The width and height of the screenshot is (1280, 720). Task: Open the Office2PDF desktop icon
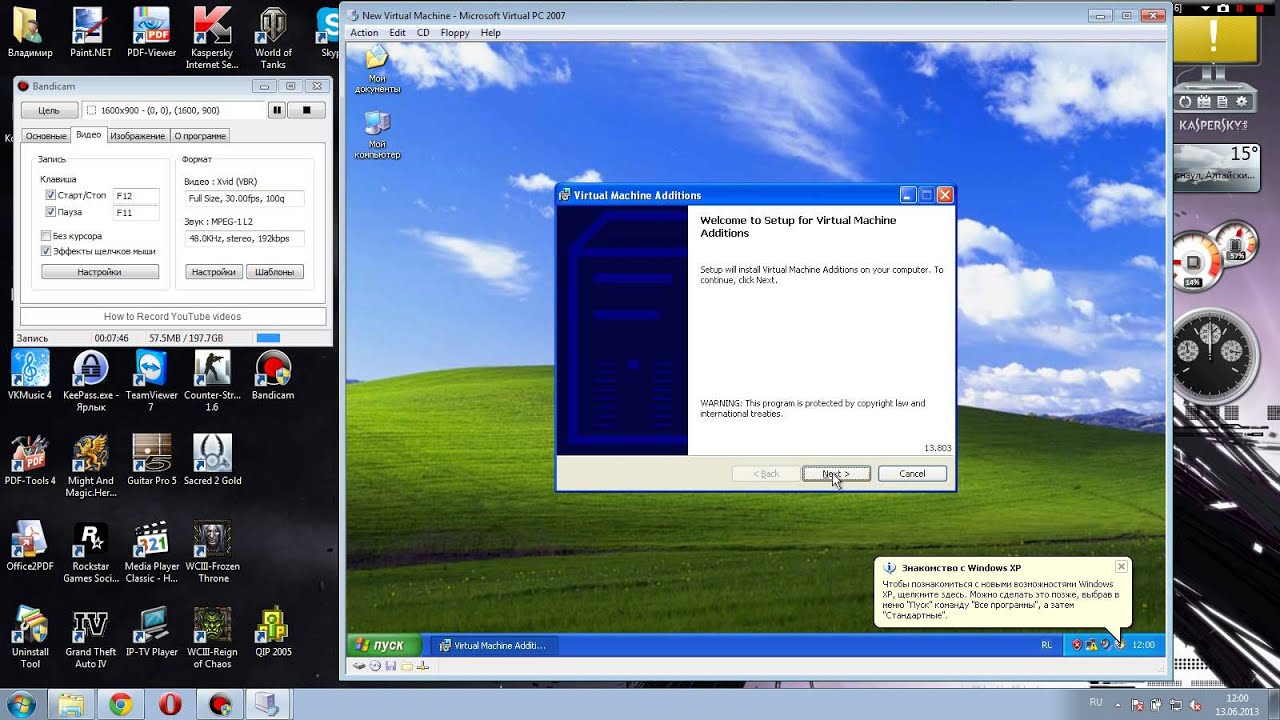tap(30, 545)
